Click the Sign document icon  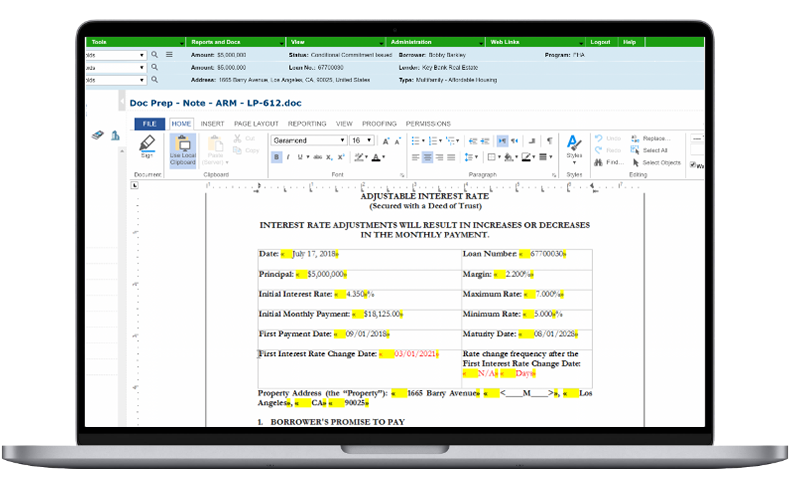(147, 146)
